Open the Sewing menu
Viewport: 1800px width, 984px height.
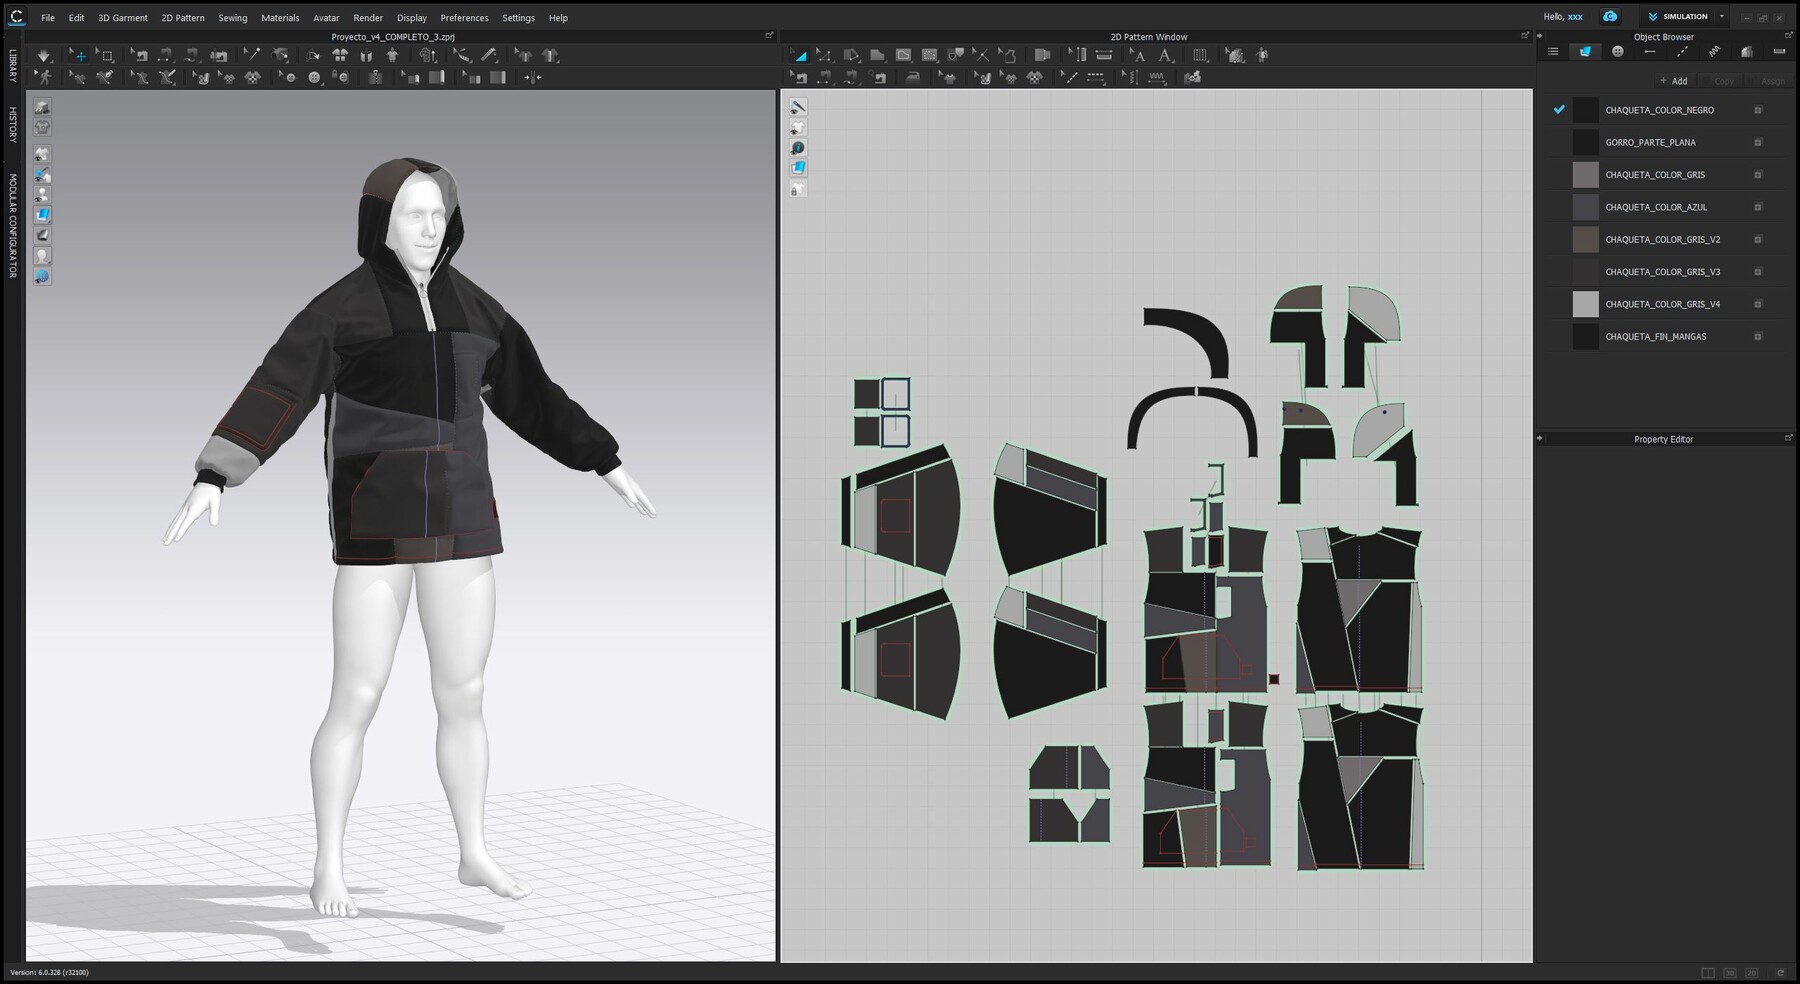tap(232, 17)
